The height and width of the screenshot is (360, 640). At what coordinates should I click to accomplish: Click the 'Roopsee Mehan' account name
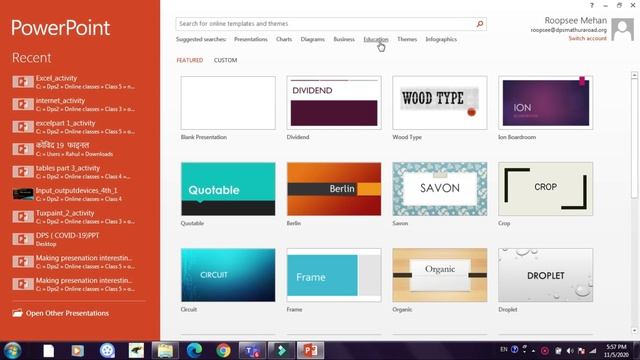[576, 20]
